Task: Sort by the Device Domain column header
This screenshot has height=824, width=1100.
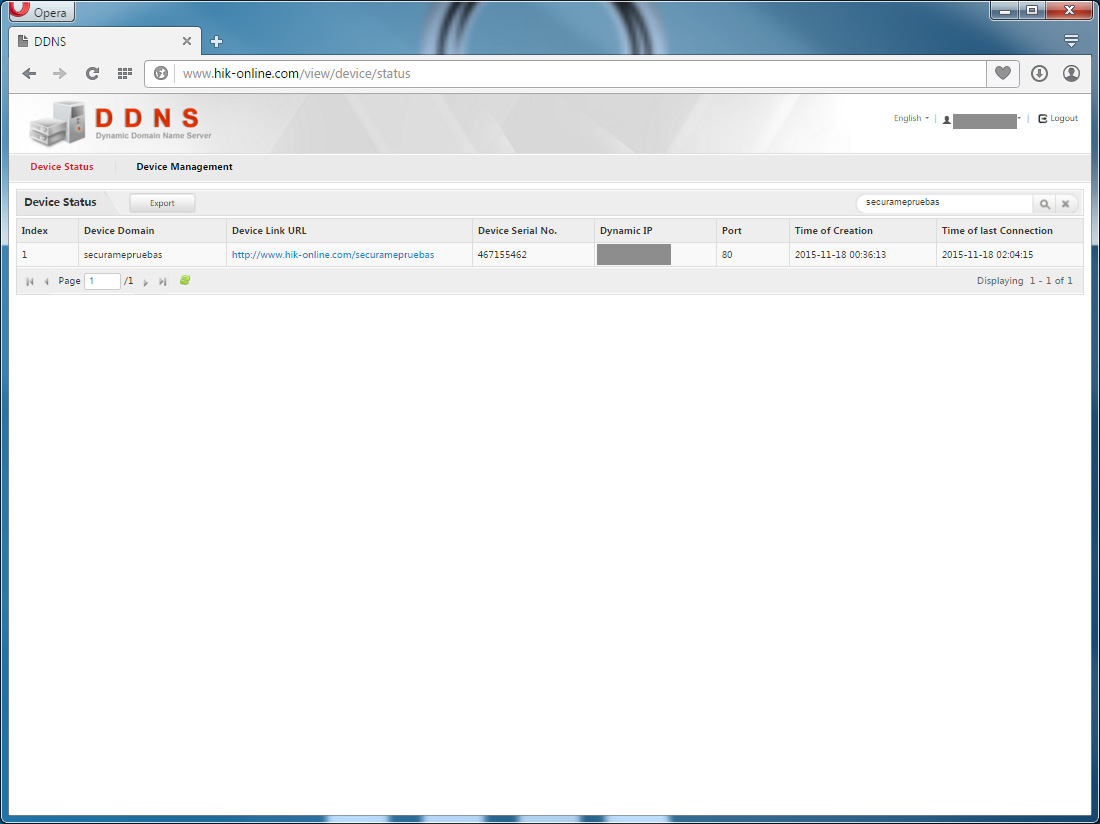Action: (x=152, y=231)
